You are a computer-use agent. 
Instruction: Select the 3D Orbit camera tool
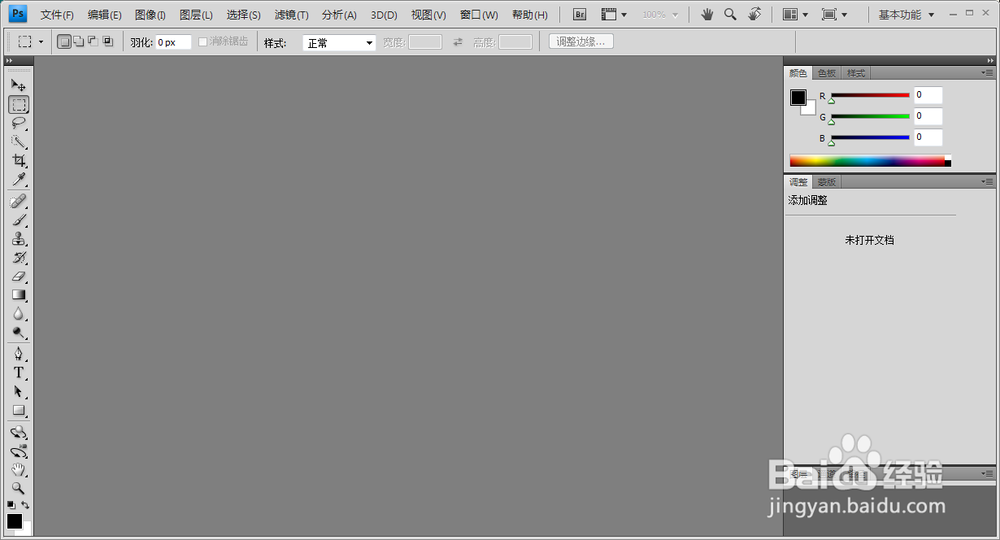click(18, 451)
